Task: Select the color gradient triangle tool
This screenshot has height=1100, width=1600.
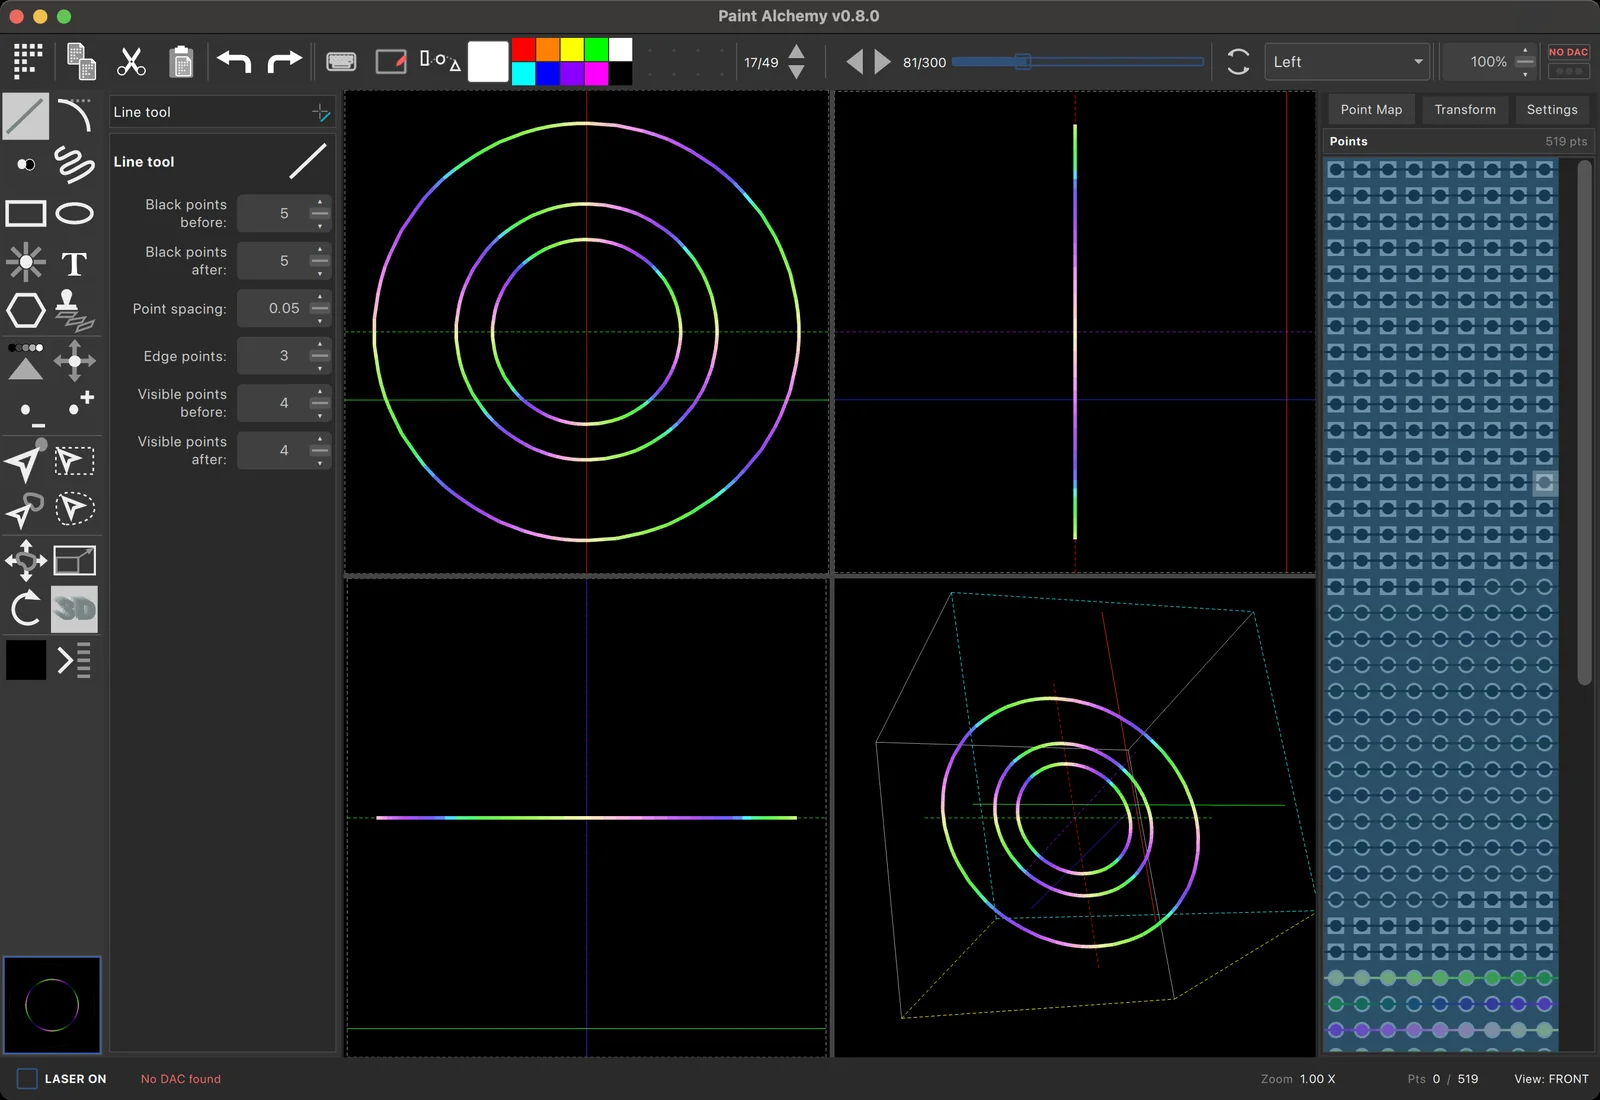Action: pos(26,361)
